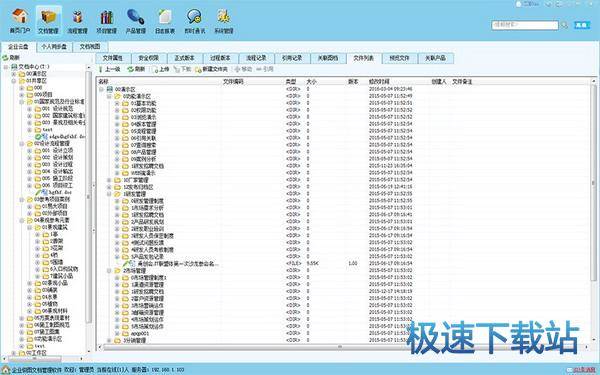Launch the 即时通讯 instant messaging icon
Viewport: 600px width, 375px height.
[195, 21]
